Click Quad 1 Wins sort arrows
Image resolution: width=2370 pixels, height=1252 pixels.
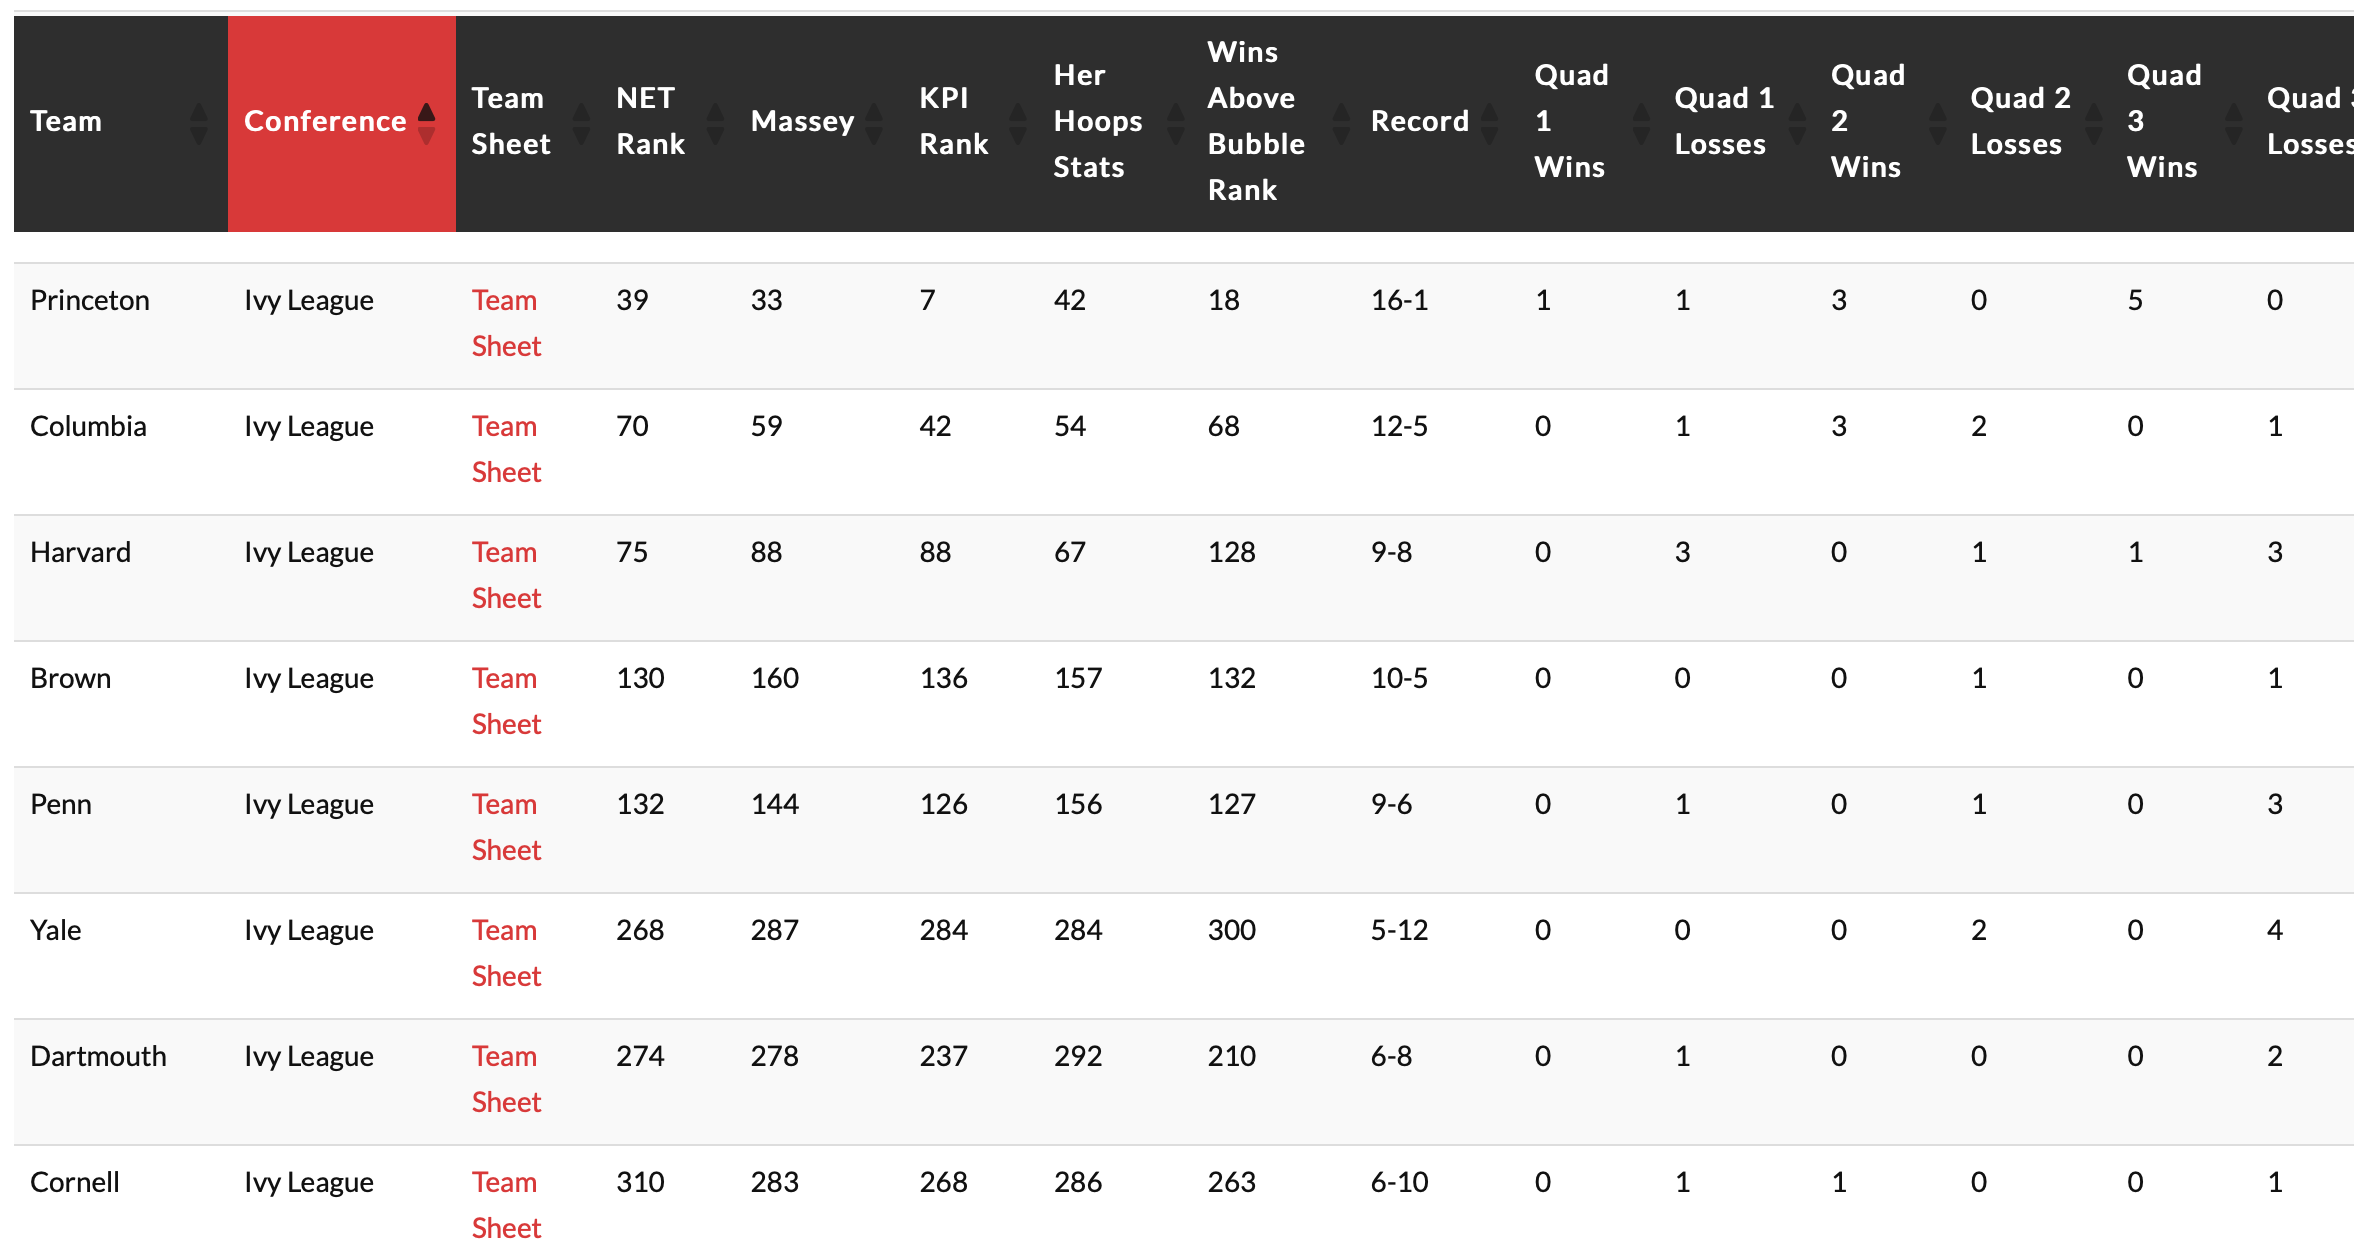[1641, 122]
